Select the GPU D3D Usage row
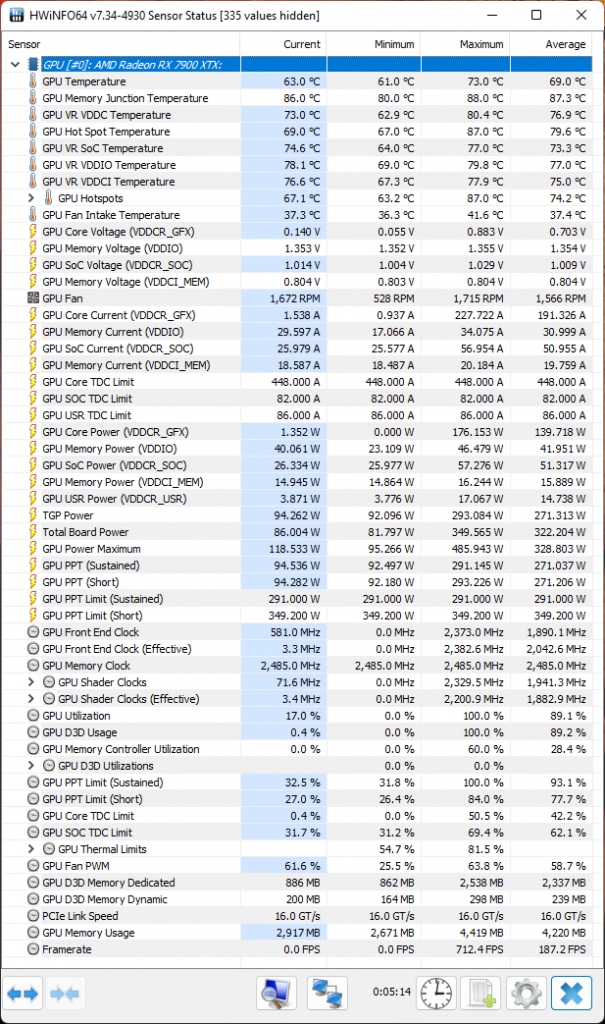The height and width of the screenshot is (1024, 605). tap(297, 732)
